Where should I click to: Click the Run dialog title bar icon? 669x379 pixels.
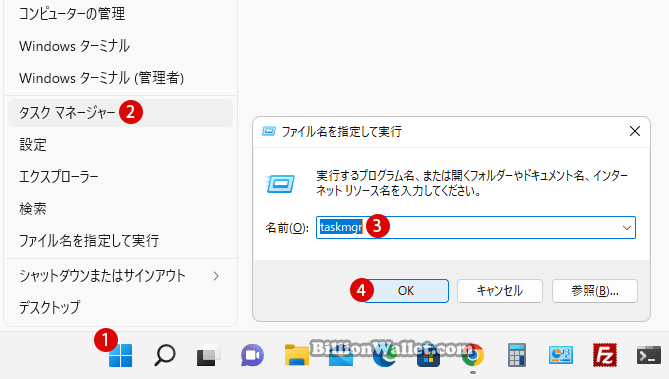coord(268,131)
